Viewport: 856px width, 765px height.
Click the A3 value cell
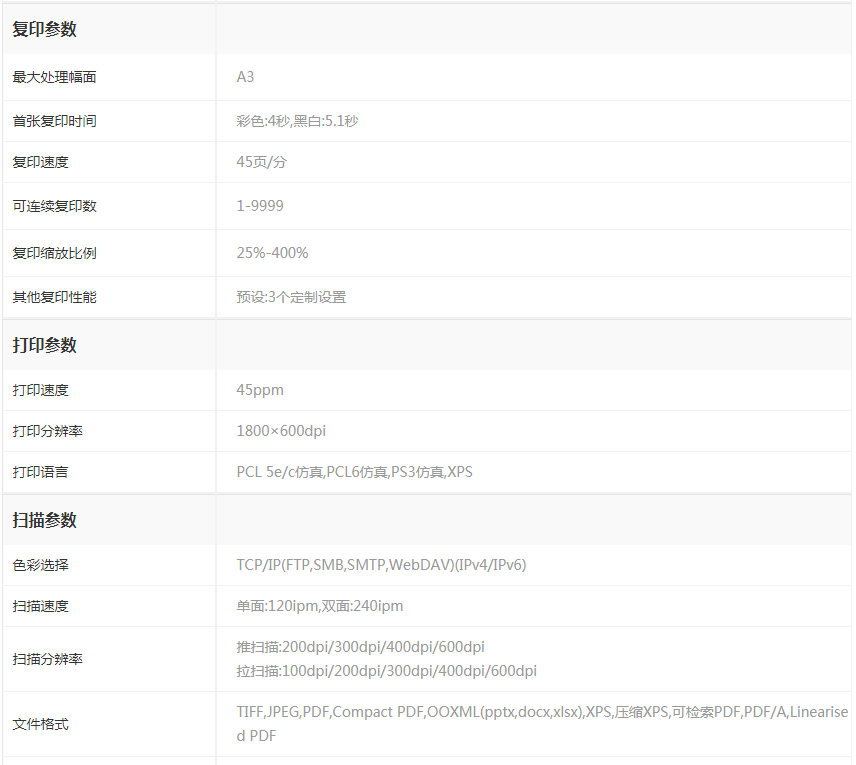pyautogui.click(x=245, y=77)
